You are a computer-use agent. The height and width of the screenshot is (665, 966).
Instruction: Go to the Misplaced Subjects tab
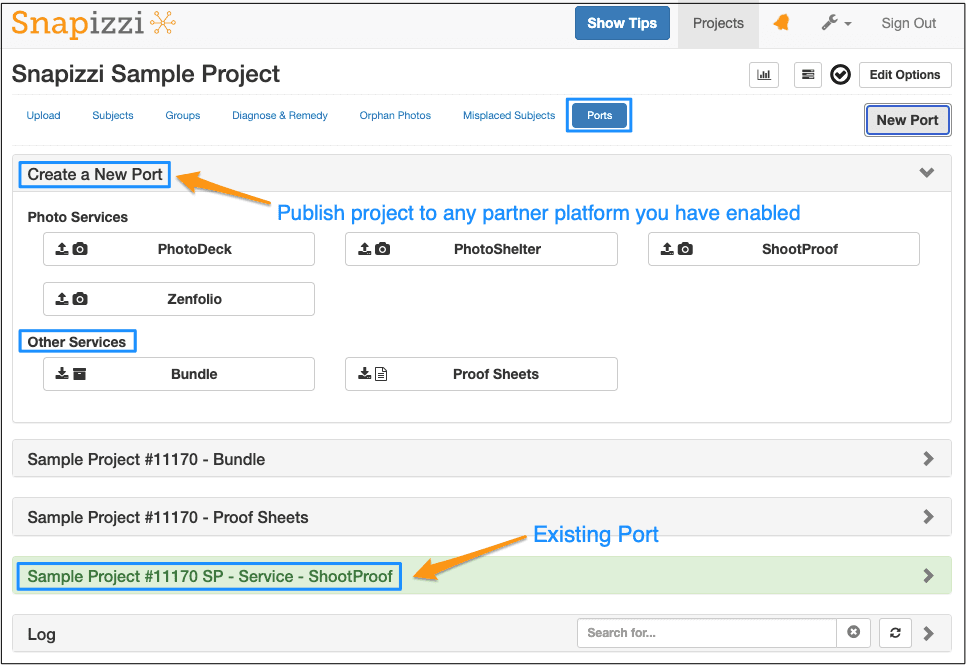(509, 115)
